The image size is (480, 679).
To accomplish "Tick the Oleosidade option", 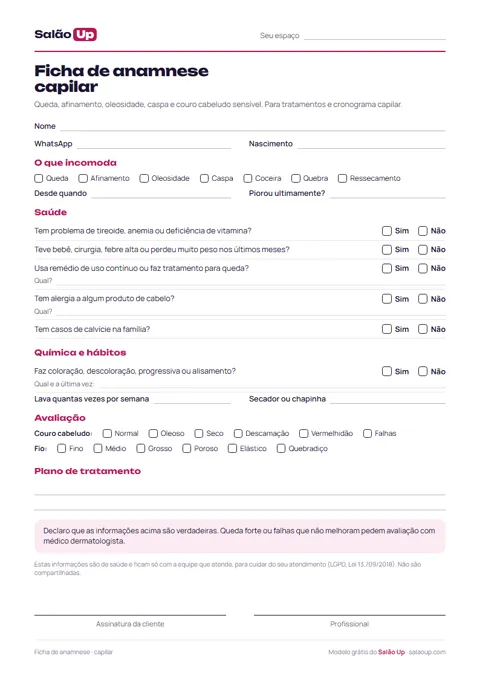I will tap(144, 178).
